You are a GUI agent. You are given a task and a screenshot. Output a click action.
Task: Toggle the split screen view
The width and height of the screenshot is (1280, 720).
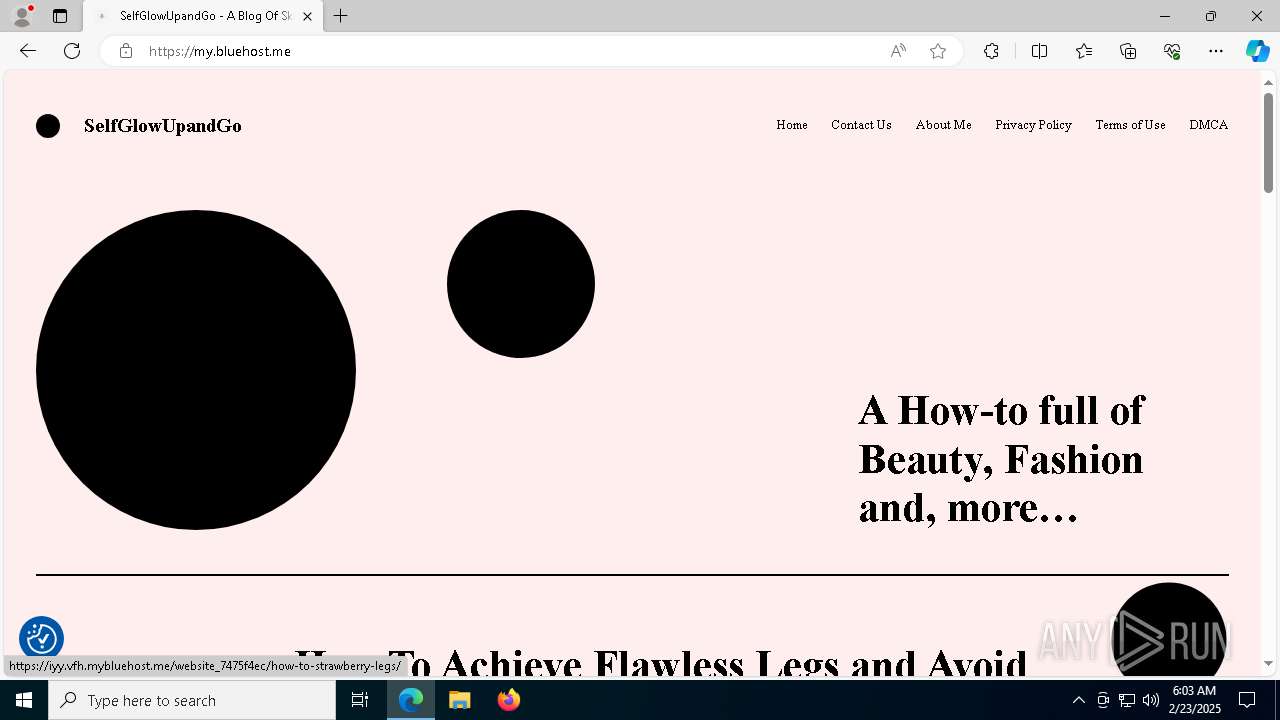click(x=1039, y=51)
